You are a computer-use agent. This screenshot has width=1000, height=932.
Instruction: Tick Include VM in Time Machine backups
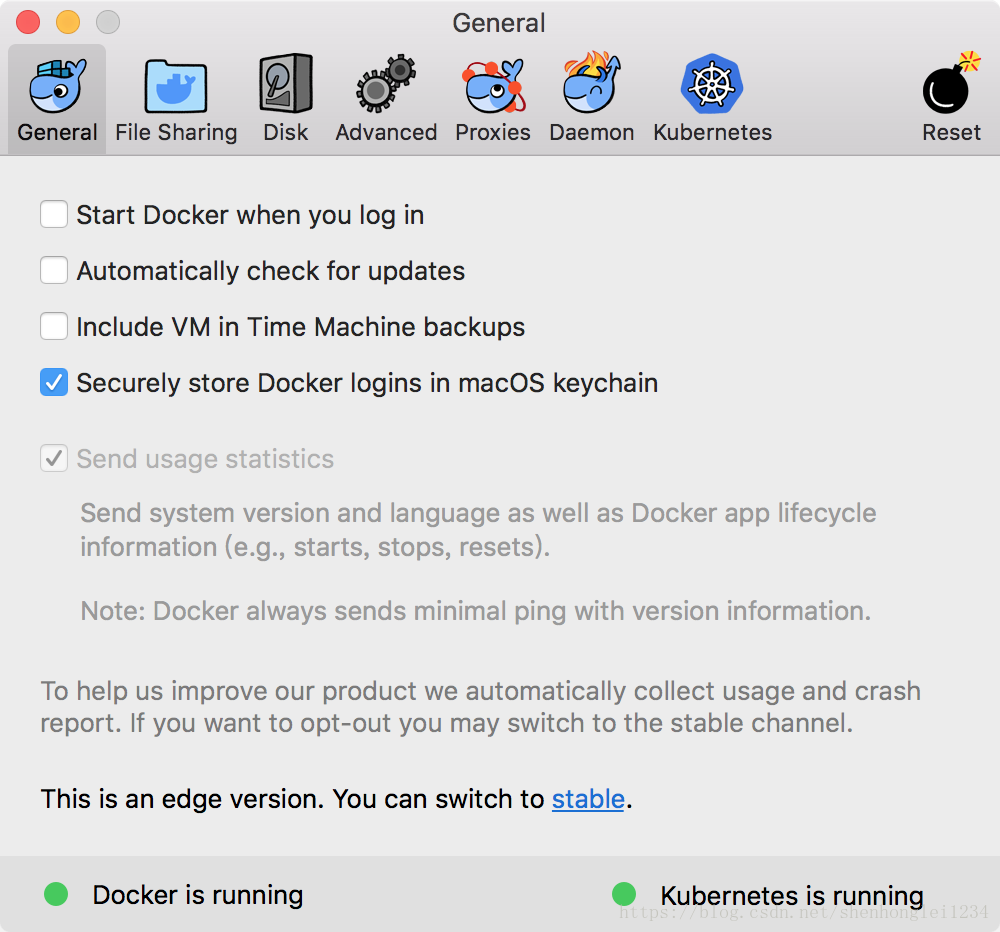coord(54,327)
